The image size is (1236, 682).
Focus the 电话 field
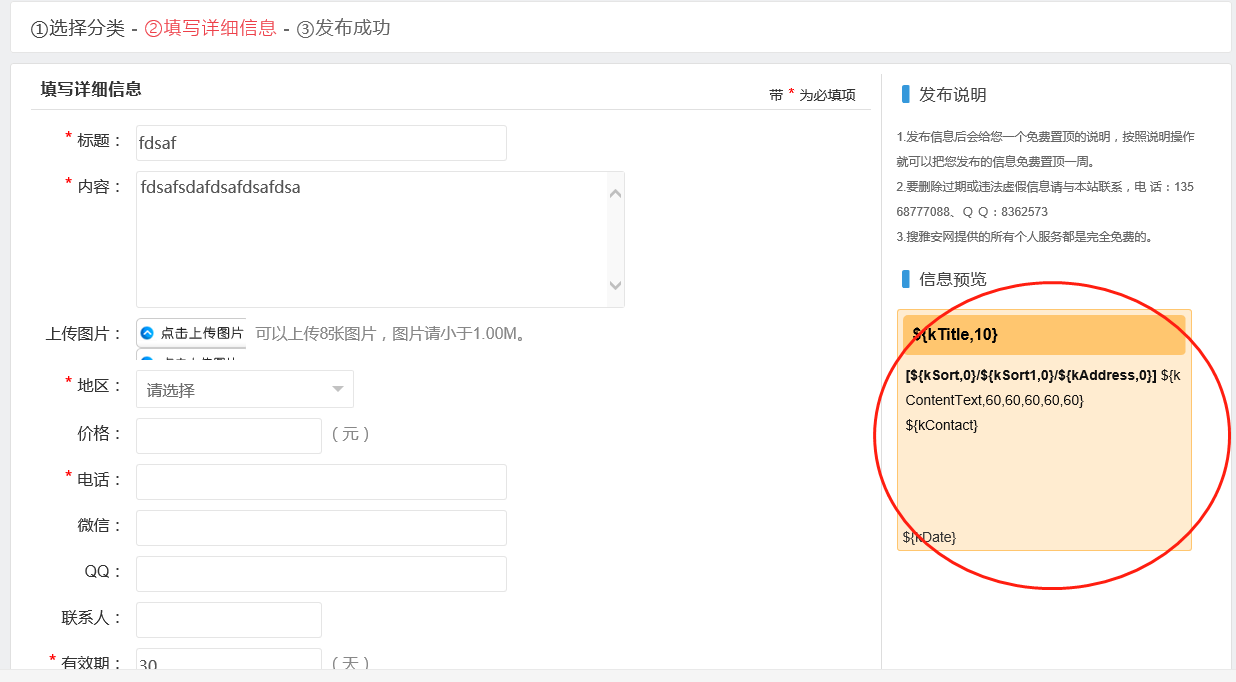321,482
